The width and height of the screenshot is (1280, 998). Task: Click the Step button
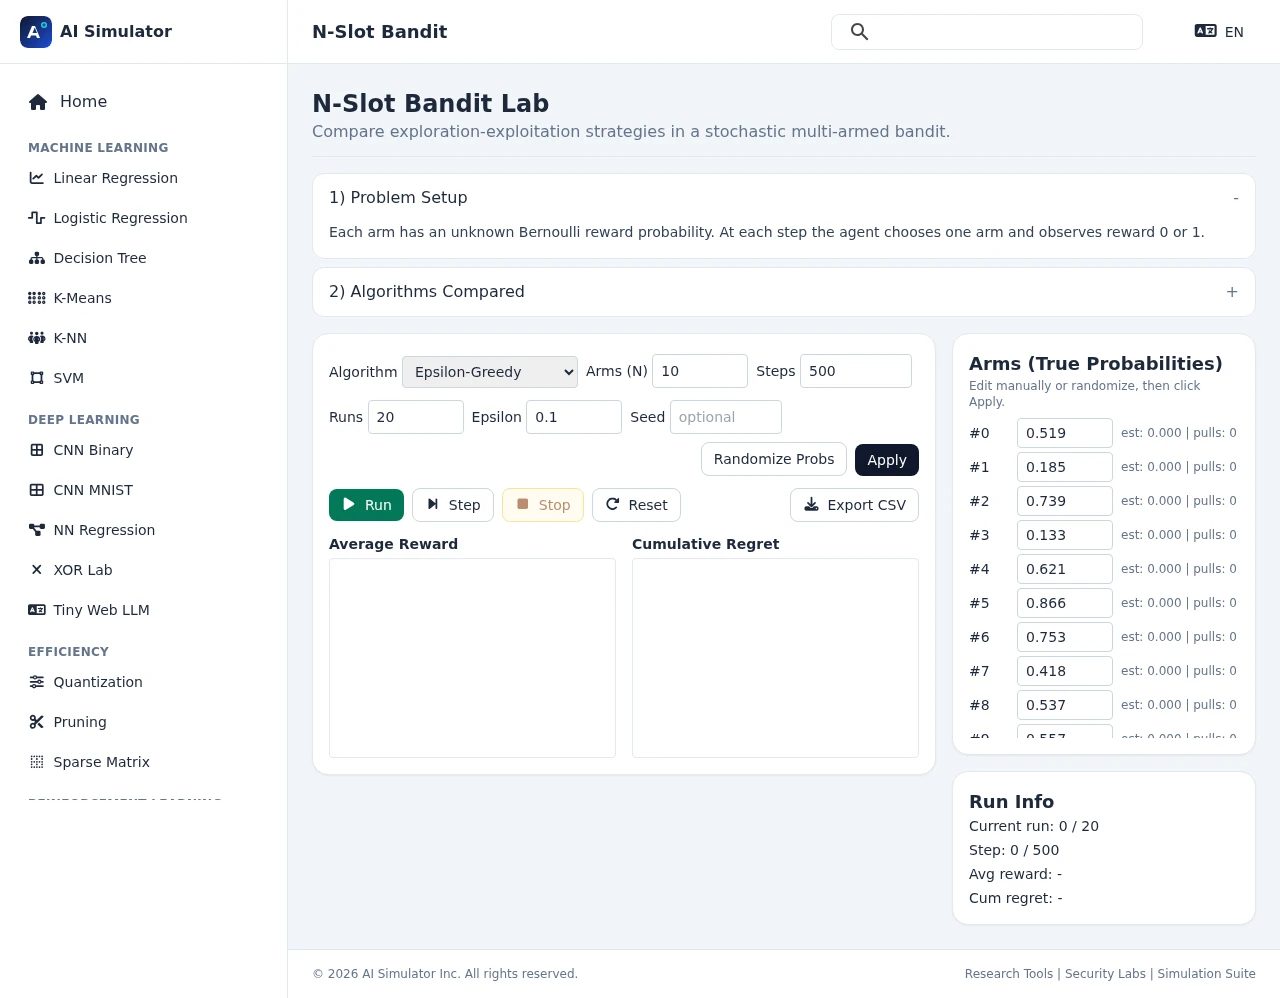(x=453, y=505)
